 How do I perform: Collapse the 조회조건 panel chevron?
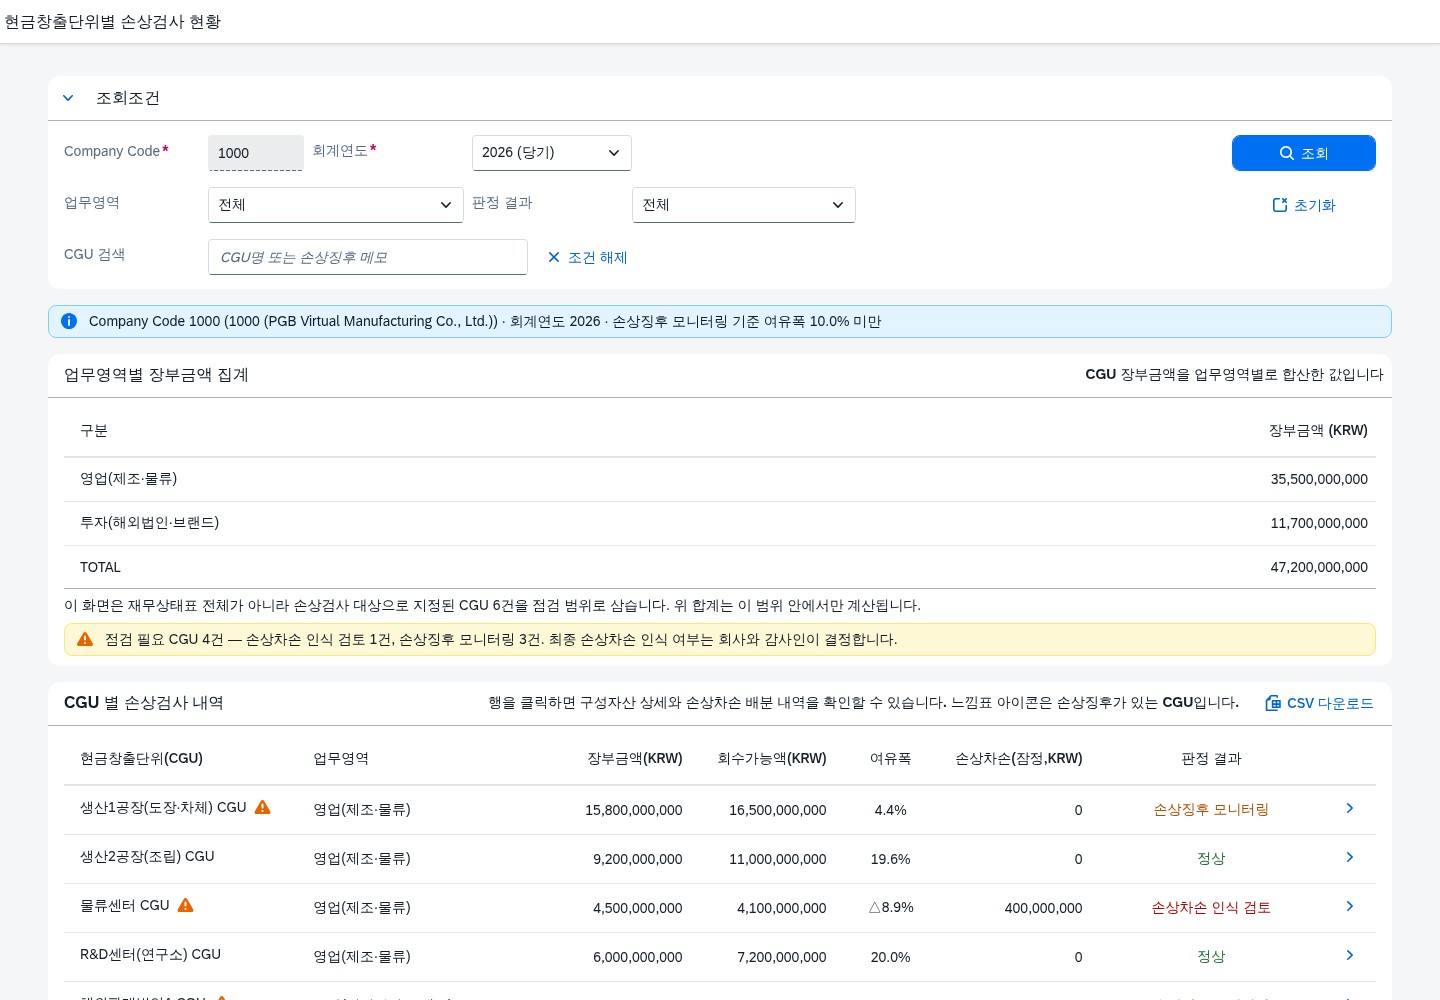[68, 98]
